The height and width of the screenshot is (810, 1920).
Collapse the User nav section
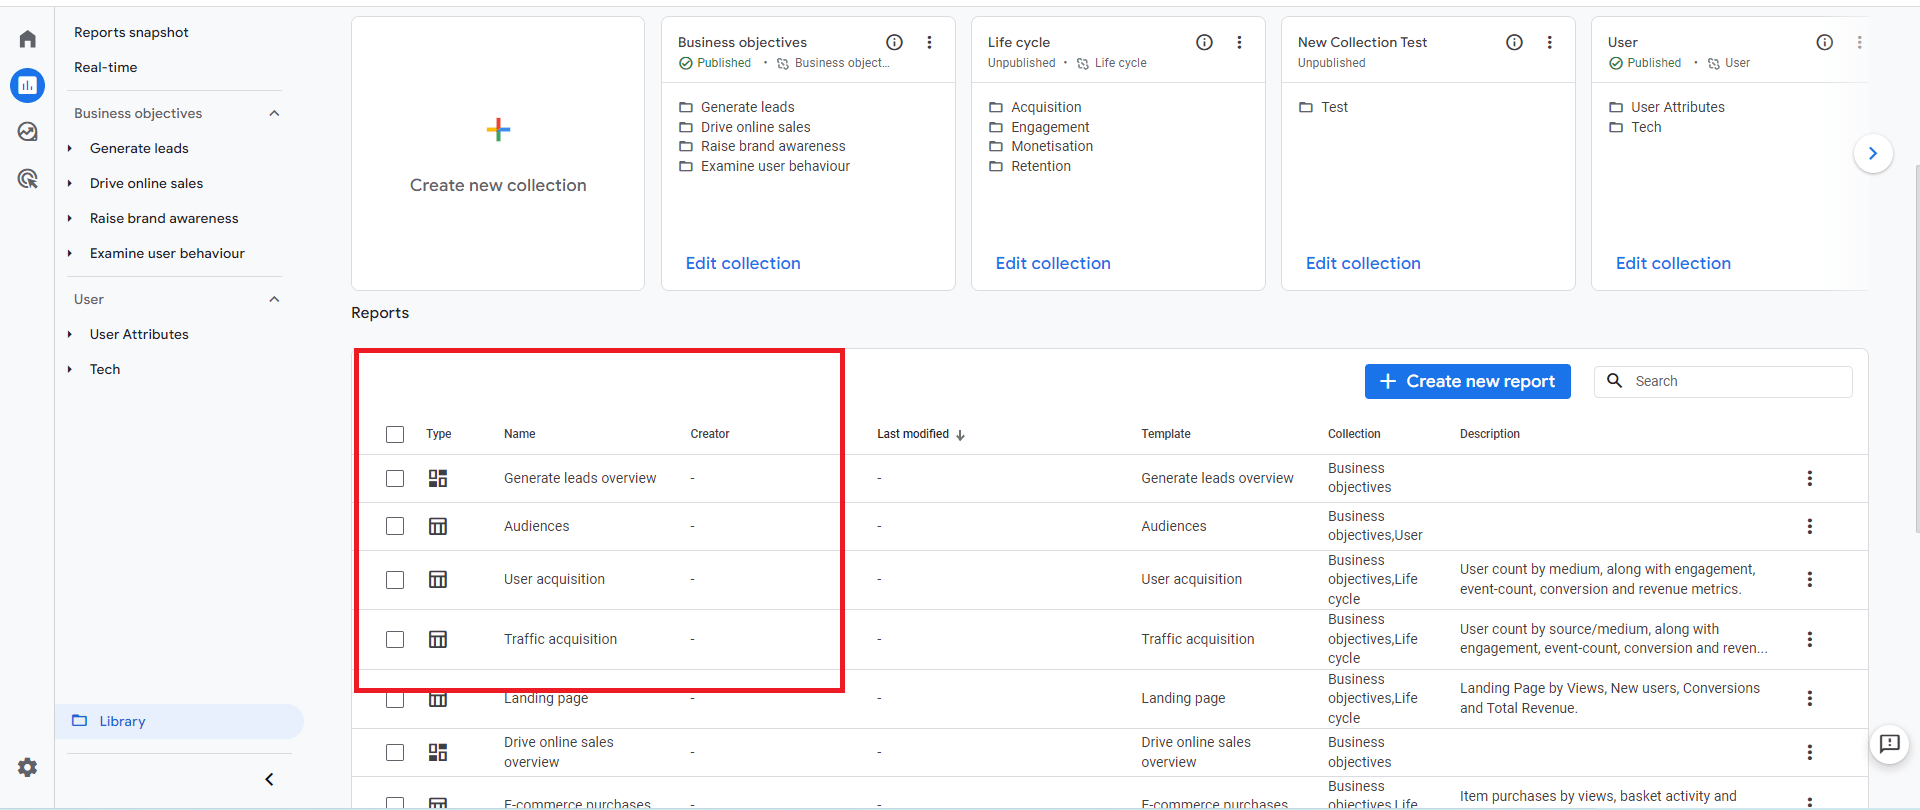(x=274, y=299)
